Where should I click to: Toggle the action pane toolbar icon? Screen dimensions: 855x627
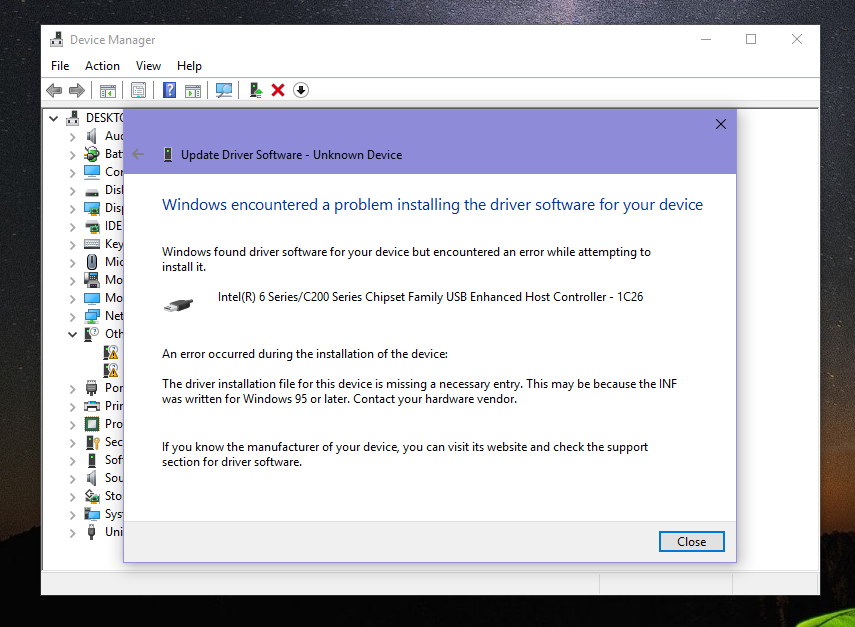click(193, 91)
